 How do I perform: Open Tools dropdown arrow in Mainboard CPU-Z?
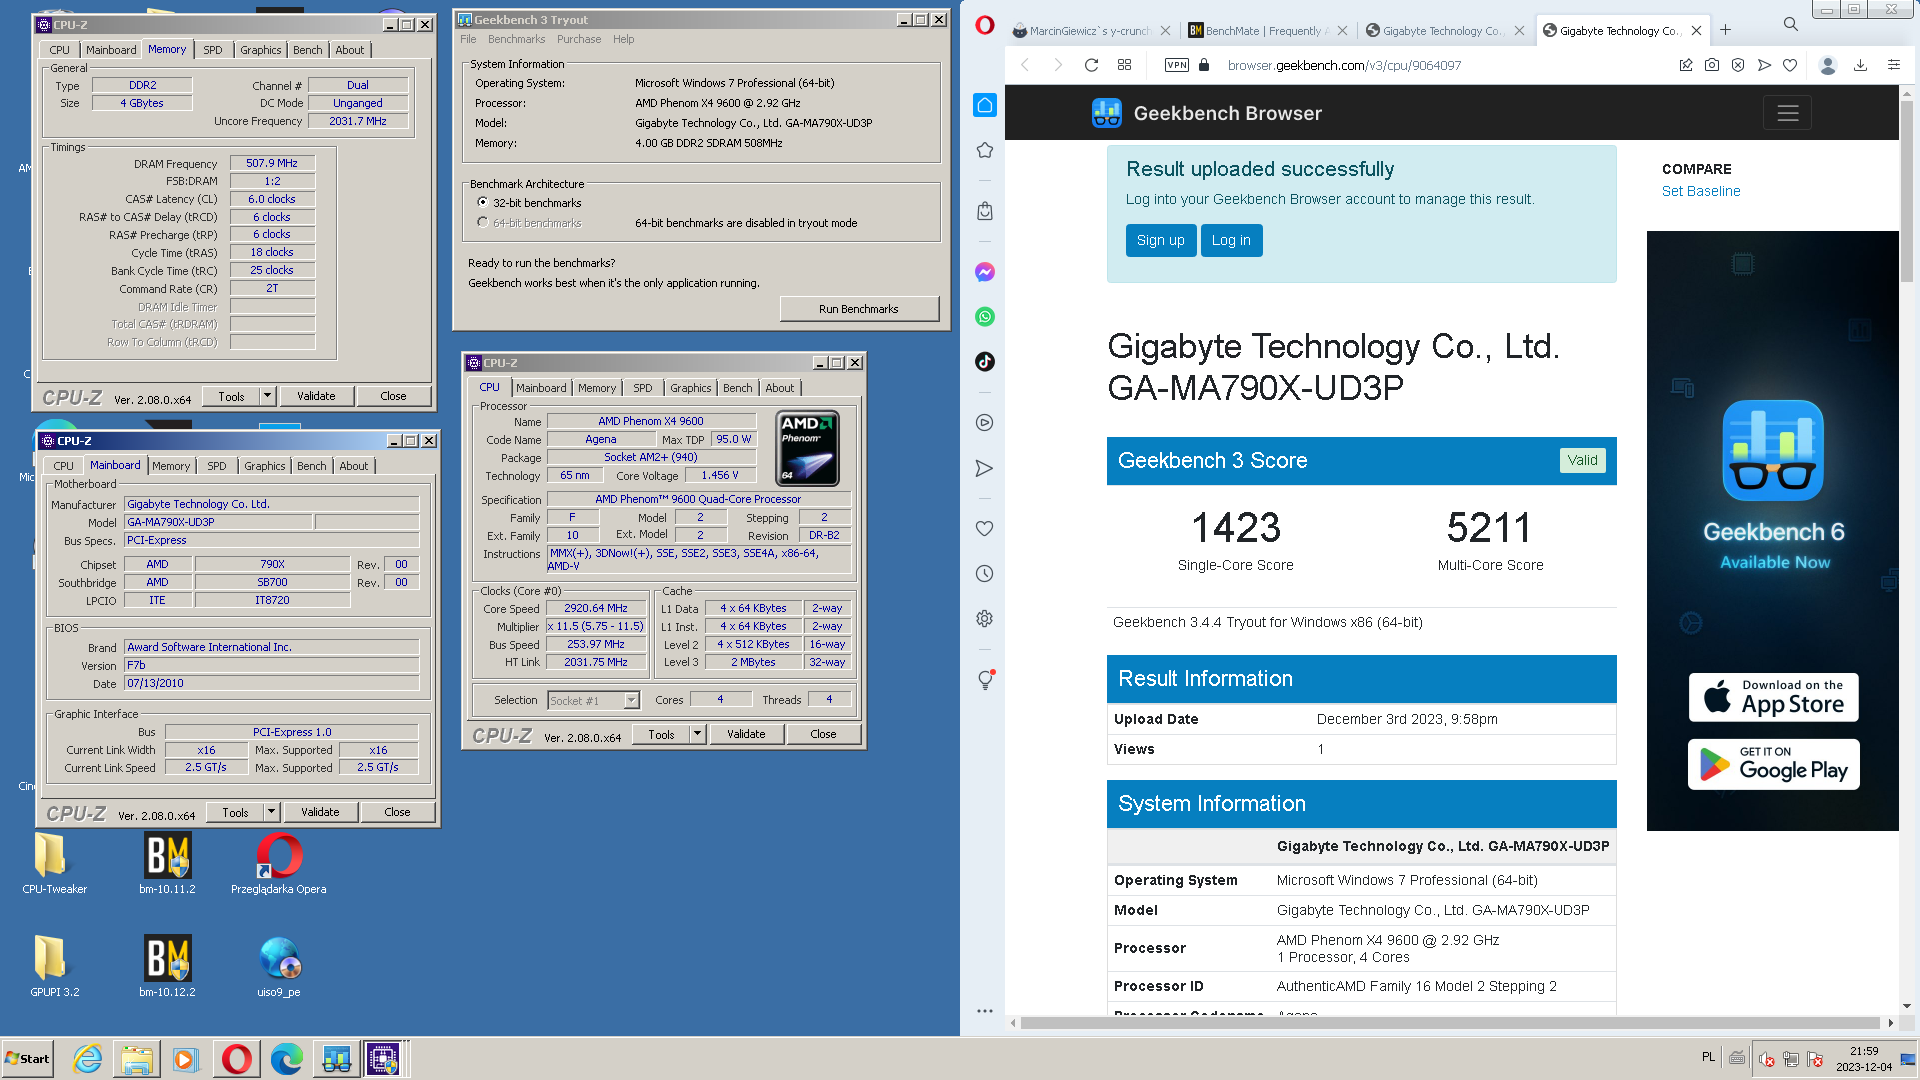271,812
